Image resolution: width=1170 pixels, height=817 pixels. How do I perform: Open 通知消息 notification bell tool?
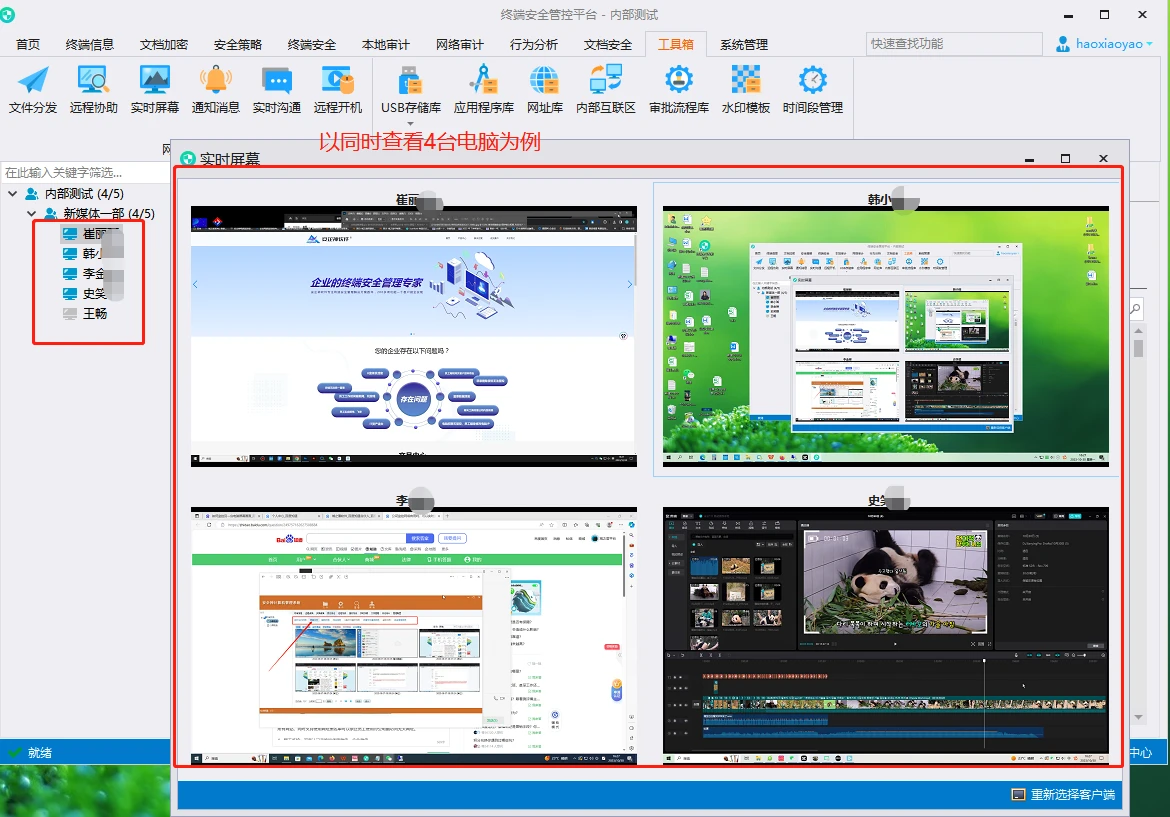pos(216,90)
